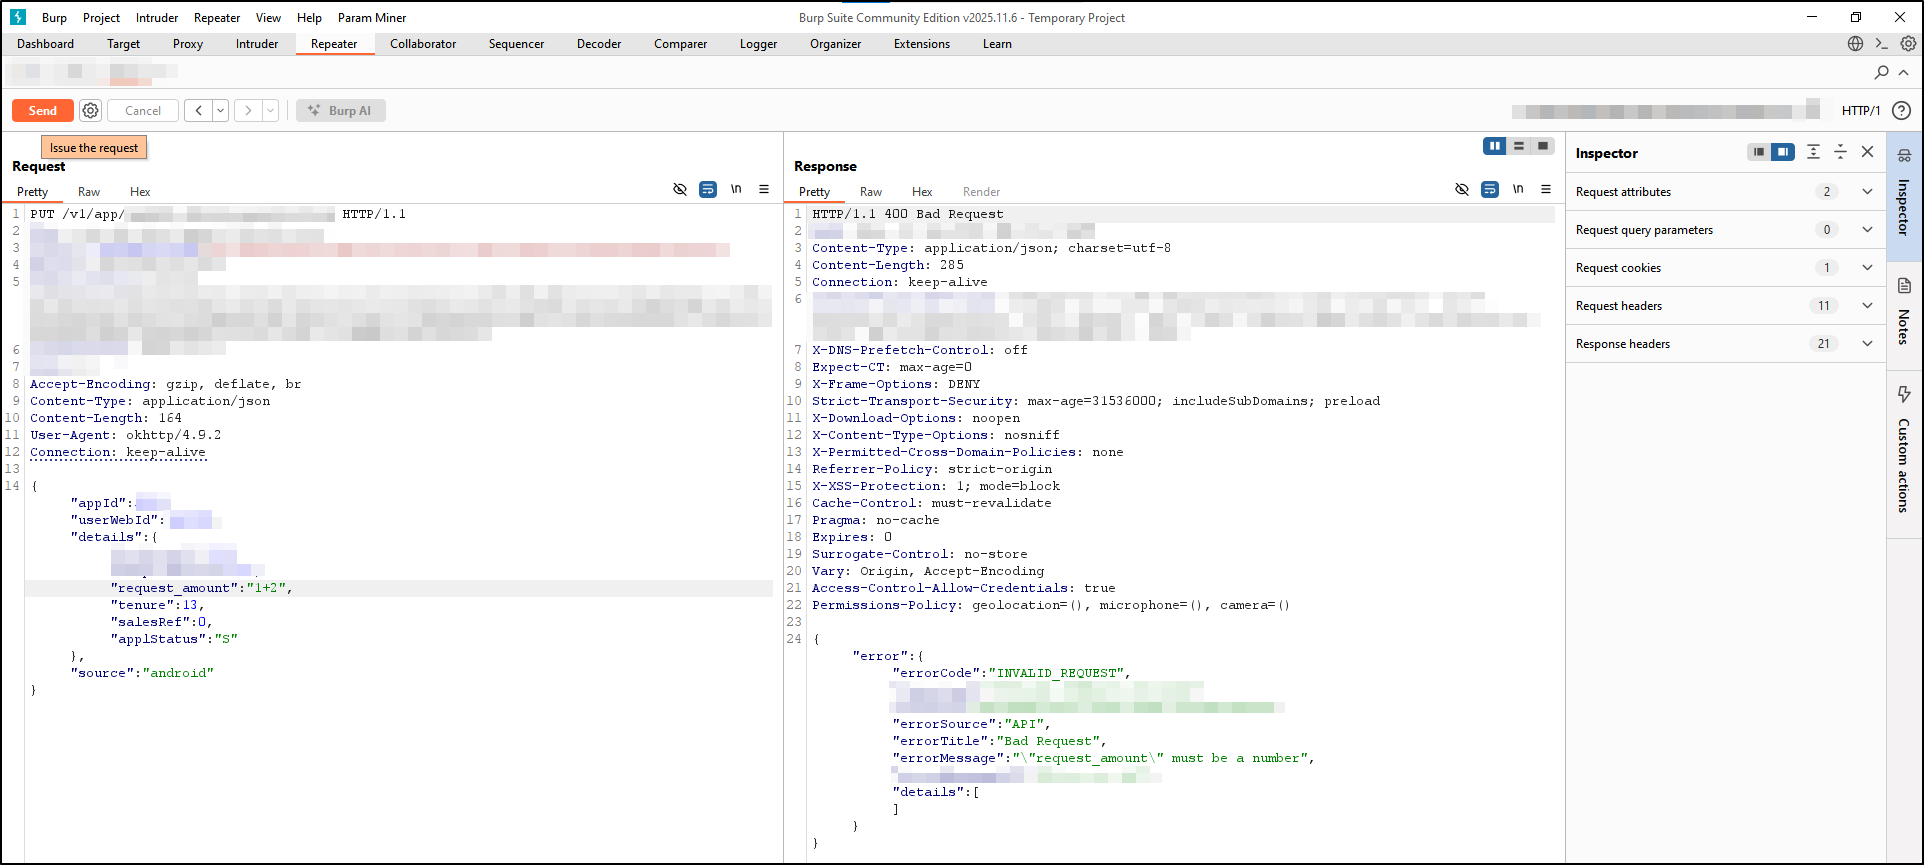Send the request

[42, 111]
